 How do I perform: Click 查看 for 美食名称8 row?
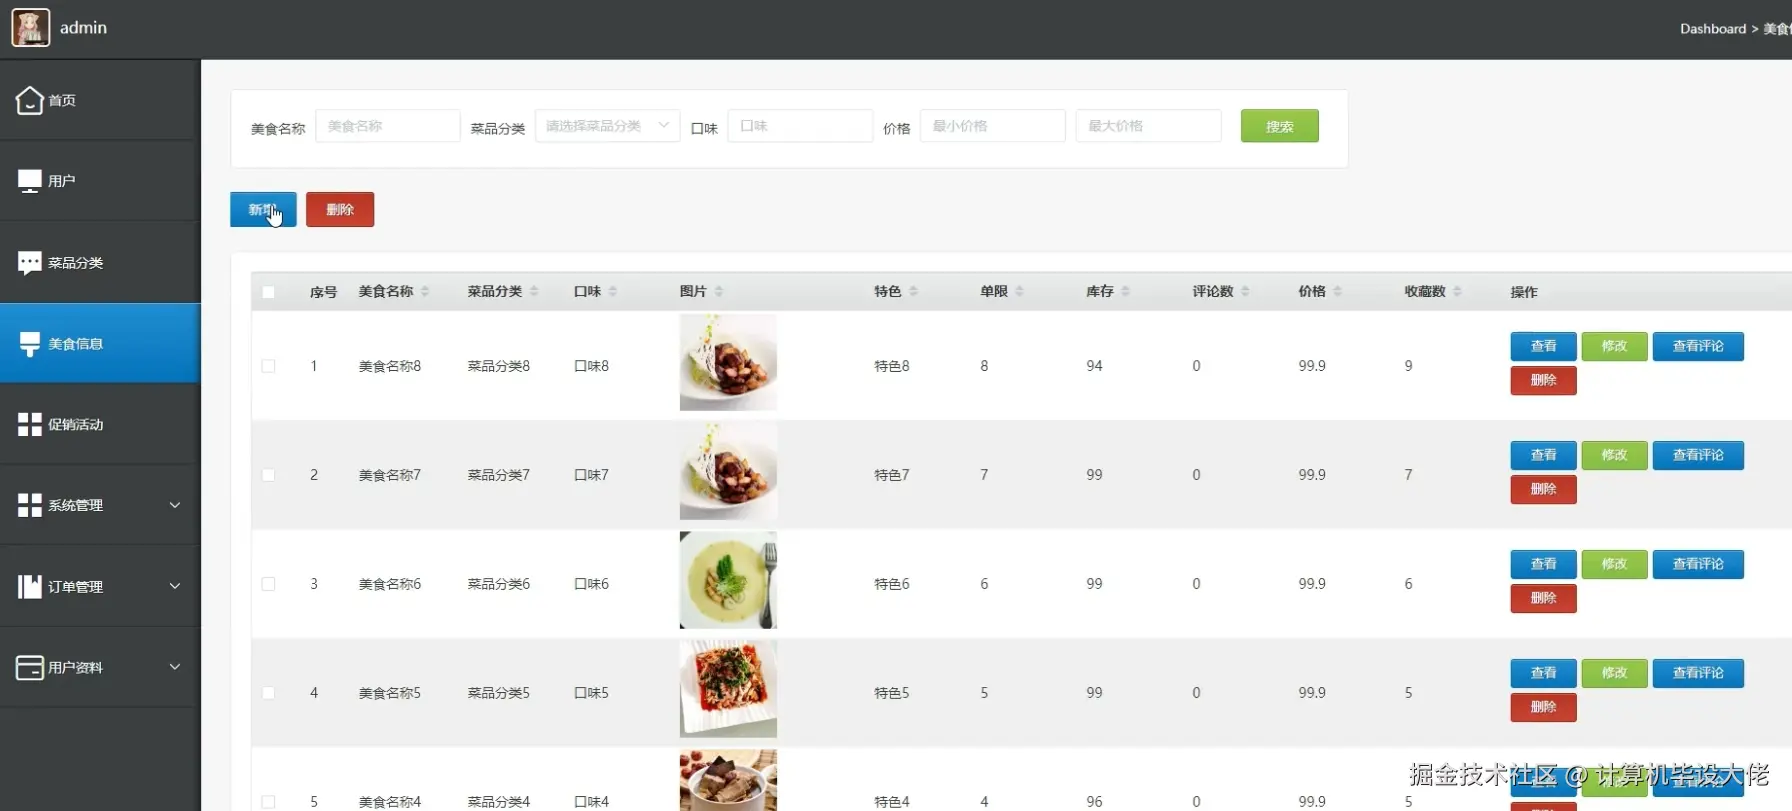point(1543,346)
